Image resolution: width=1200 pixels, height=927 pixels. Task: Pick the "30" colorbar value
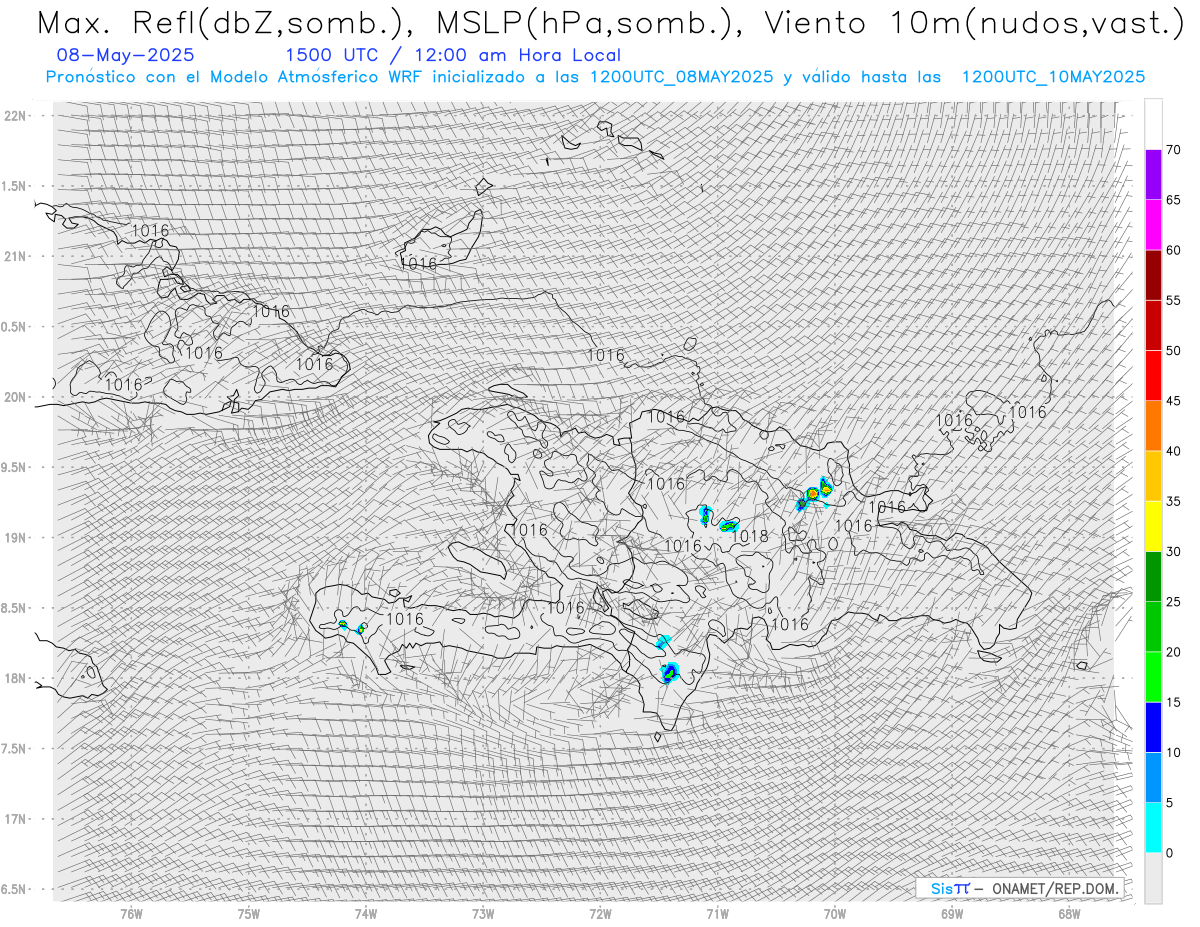(1173, 551)
